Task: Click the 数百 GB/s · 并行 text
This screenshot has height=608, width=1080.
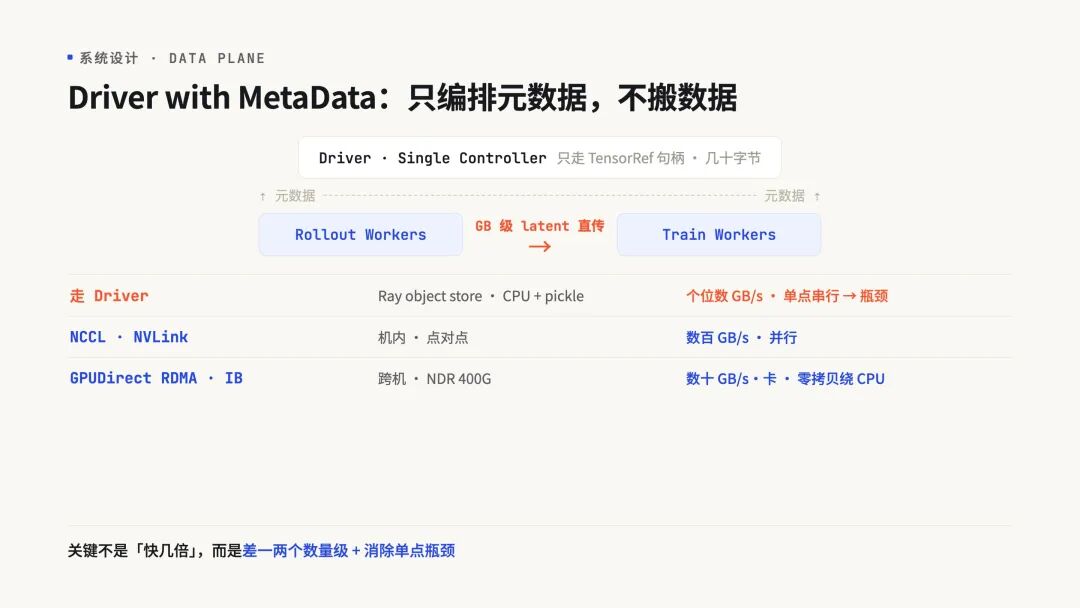Action: click(741, 337)
